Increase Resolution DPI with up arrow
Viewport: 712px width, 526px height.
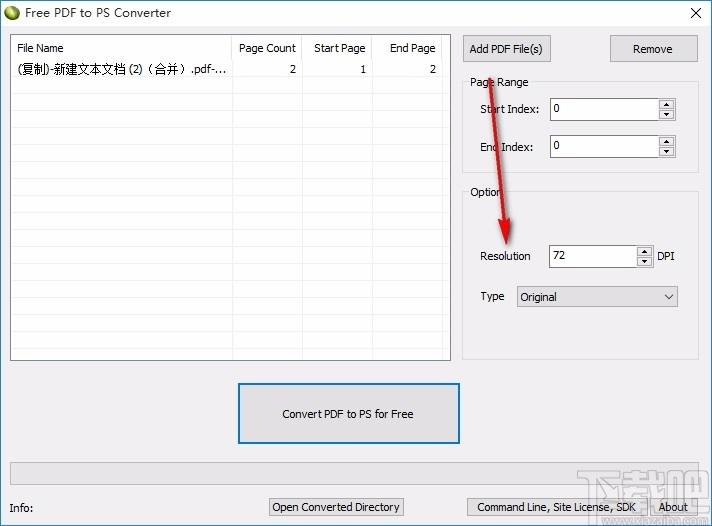tap(644, 251)
